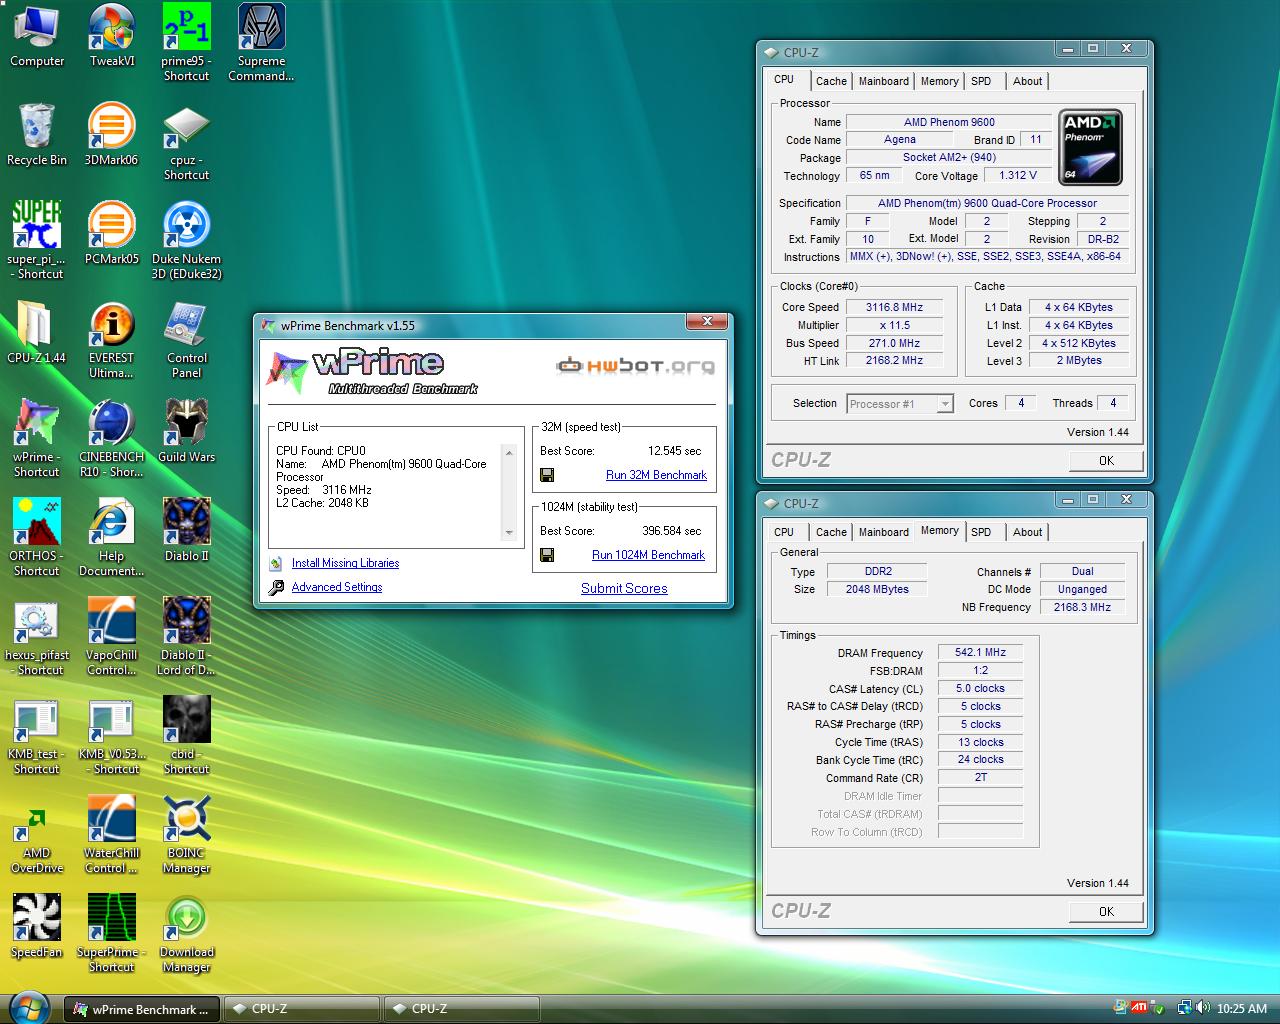Click the CPU List scrollbar down arrow

(x=509, y=533)
